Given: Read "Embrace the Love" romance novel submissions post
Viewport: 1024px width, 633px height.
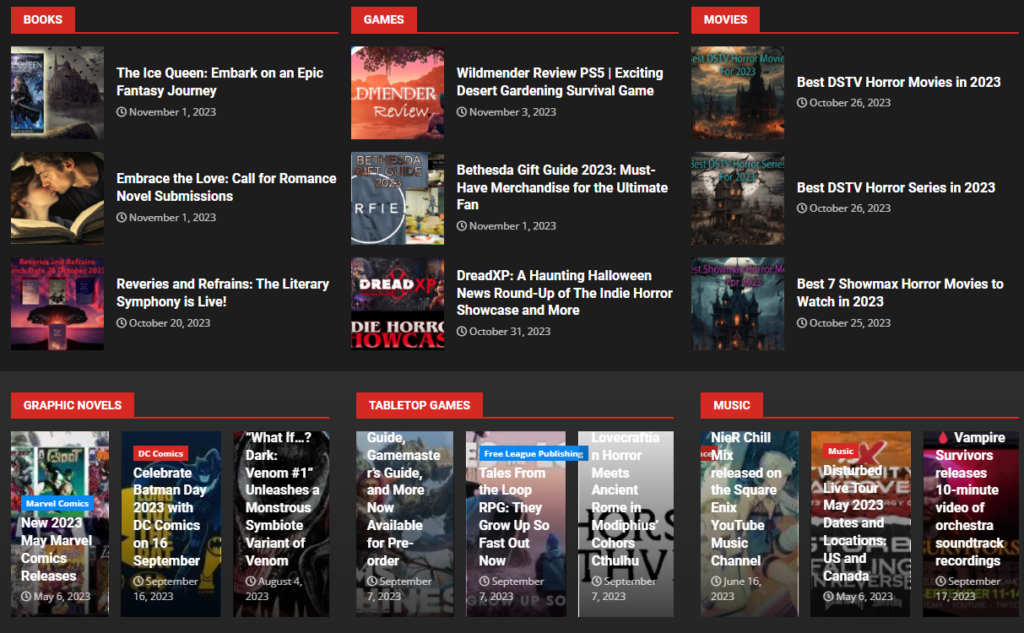Looking at the screenshot, I should coord(226,187).
